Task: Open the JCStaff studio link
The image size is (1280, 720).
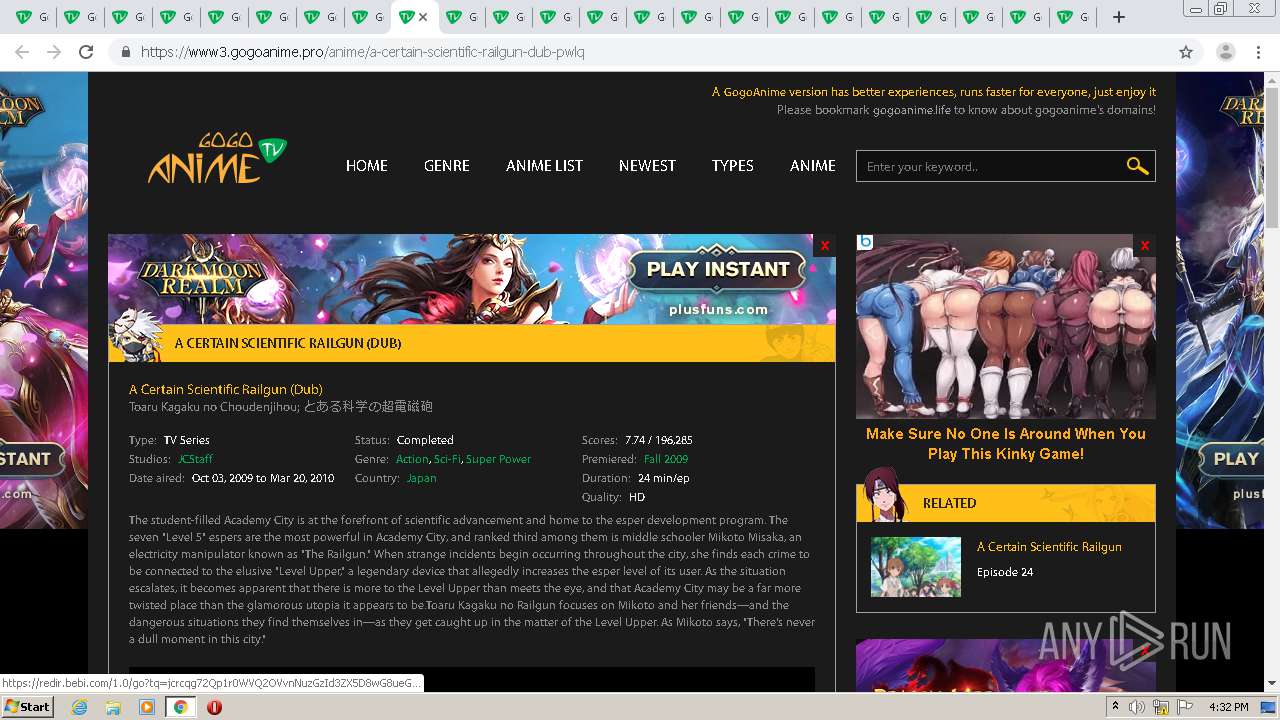Action: (x=195, y=459)
